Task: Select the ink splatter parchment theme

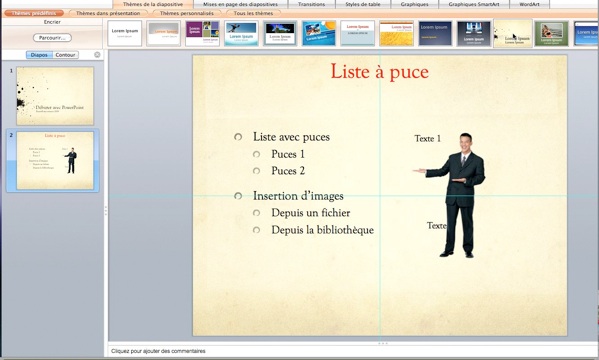Action: click(x=513, y=33)
